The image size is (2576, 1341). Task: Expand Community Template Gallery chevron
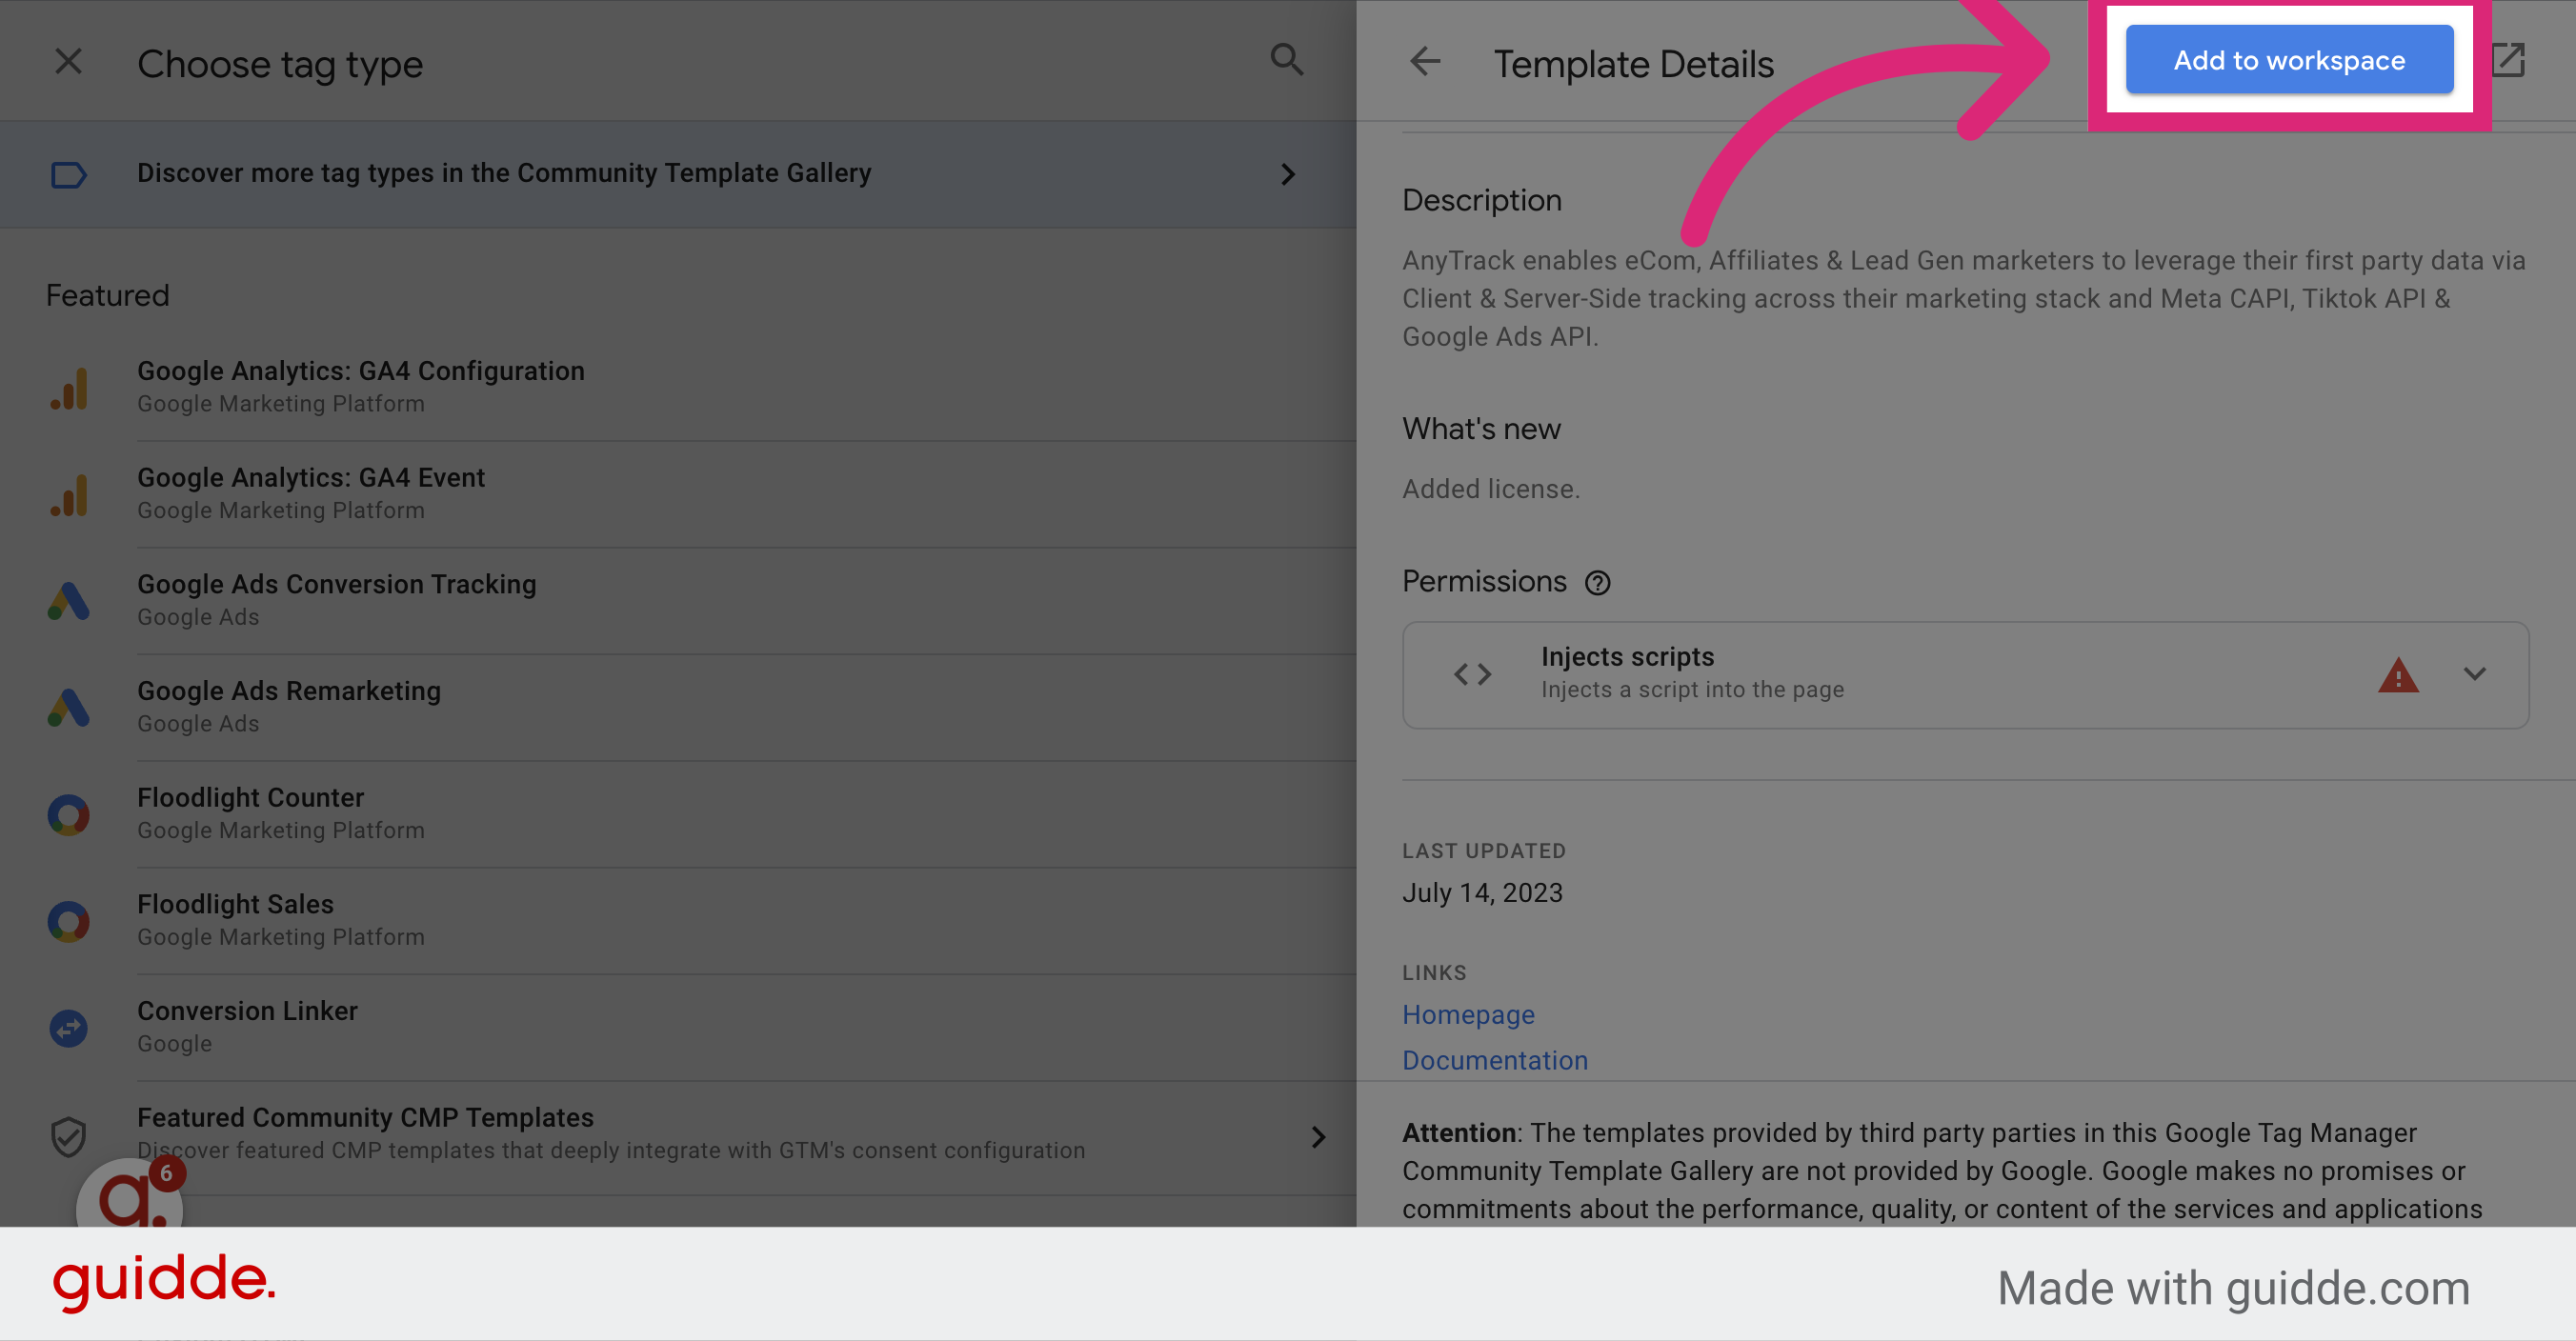click(x=1288, y=174)
